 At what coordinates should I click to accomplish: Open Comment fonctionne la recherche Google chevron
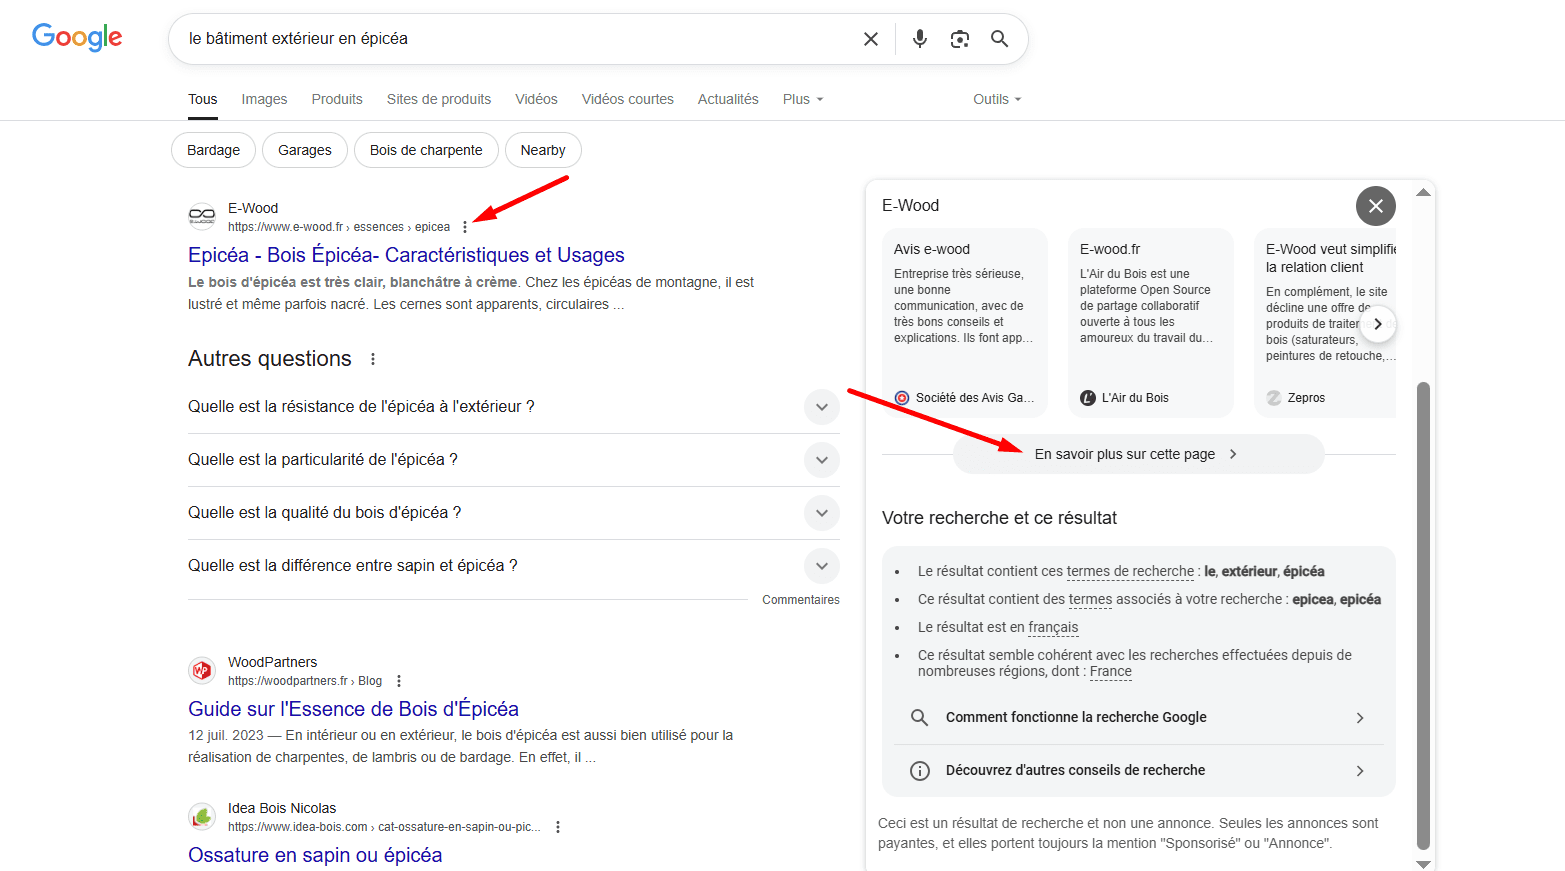[x=1360, y=718]
